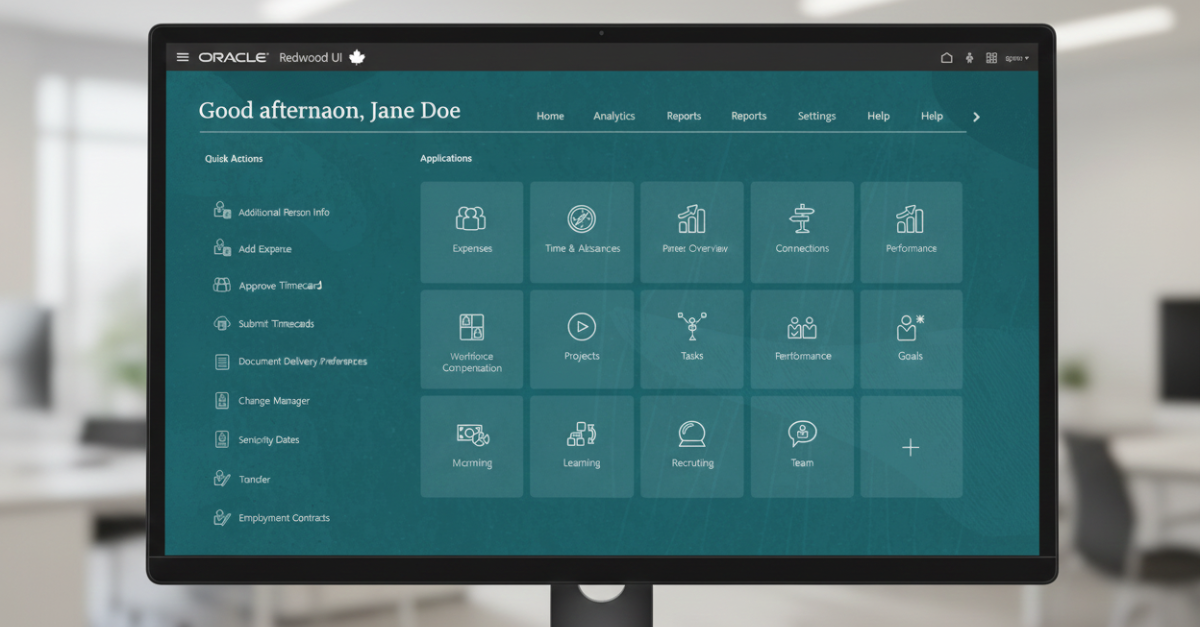This screenshot has height=627, width=1200.
Task: Open the Goals application tile
Action: click(x=911, y=339)
